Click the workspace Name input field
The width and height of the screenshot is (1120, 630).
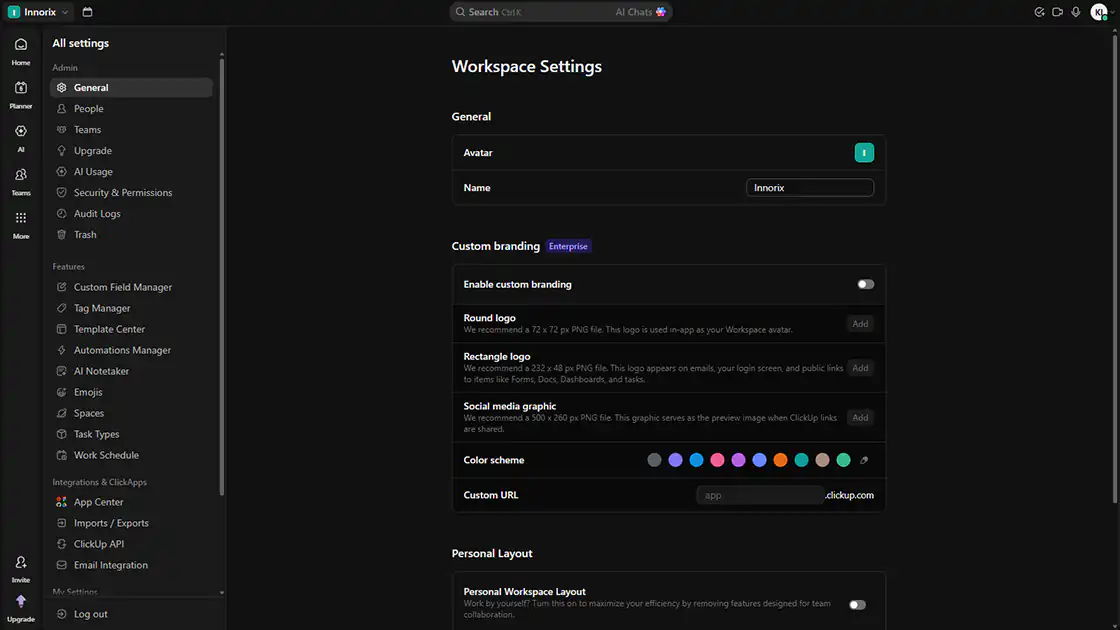pos(810,188)
